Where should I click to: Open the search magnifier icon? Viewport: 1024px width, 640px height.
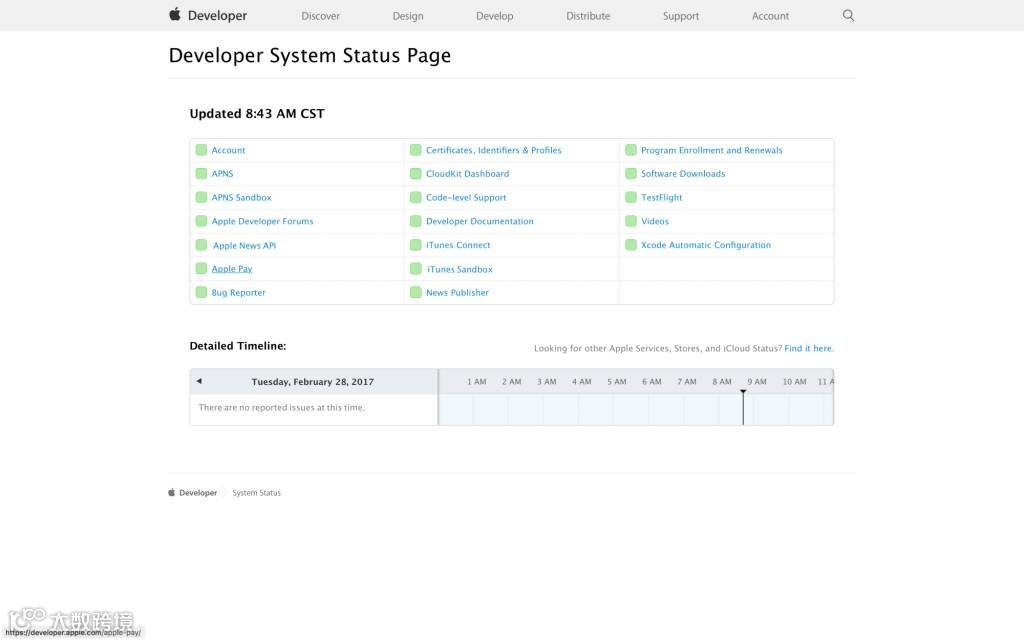848,15
